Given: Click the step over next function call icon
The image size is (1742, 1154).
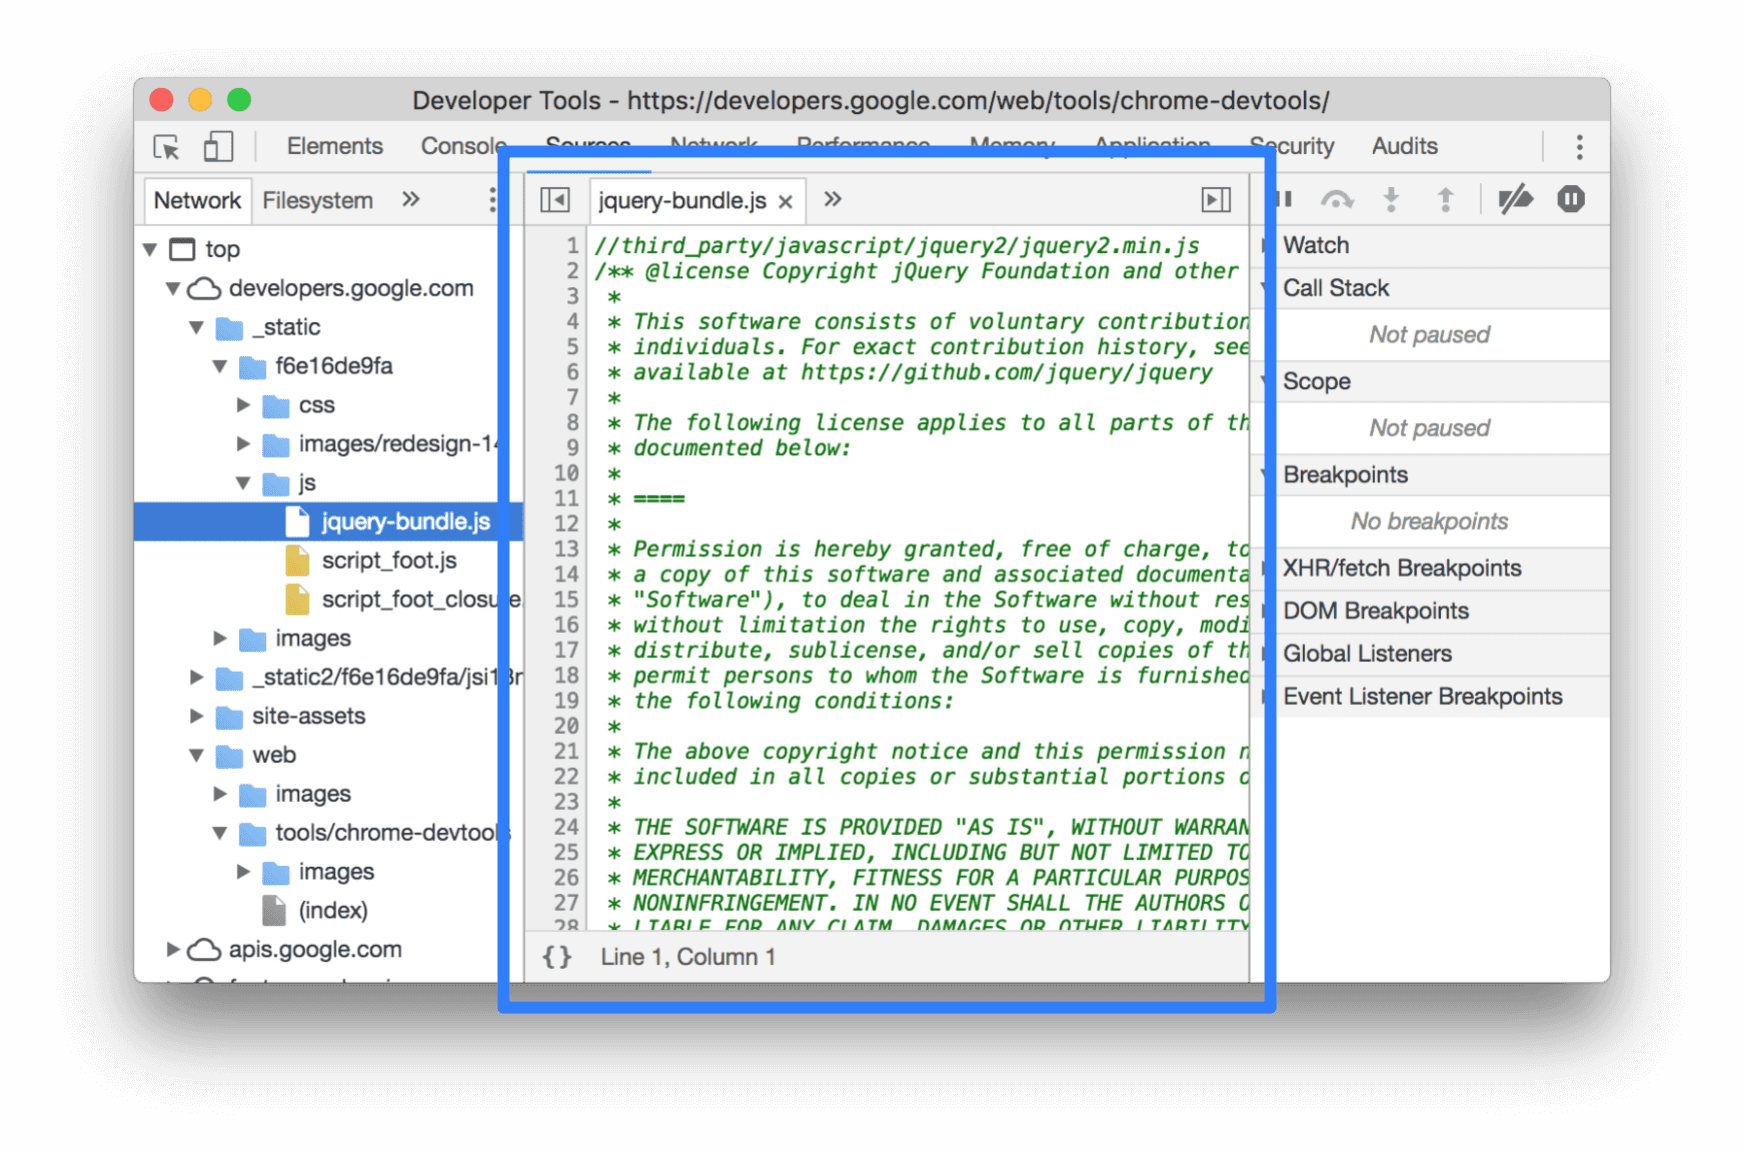Looking at the screenshot, I should pos(1338,198).
